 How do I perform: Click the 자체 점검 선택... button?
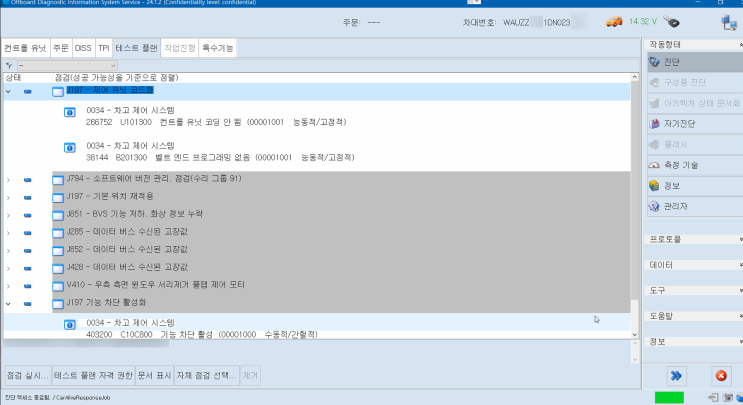tap(207, 376)
